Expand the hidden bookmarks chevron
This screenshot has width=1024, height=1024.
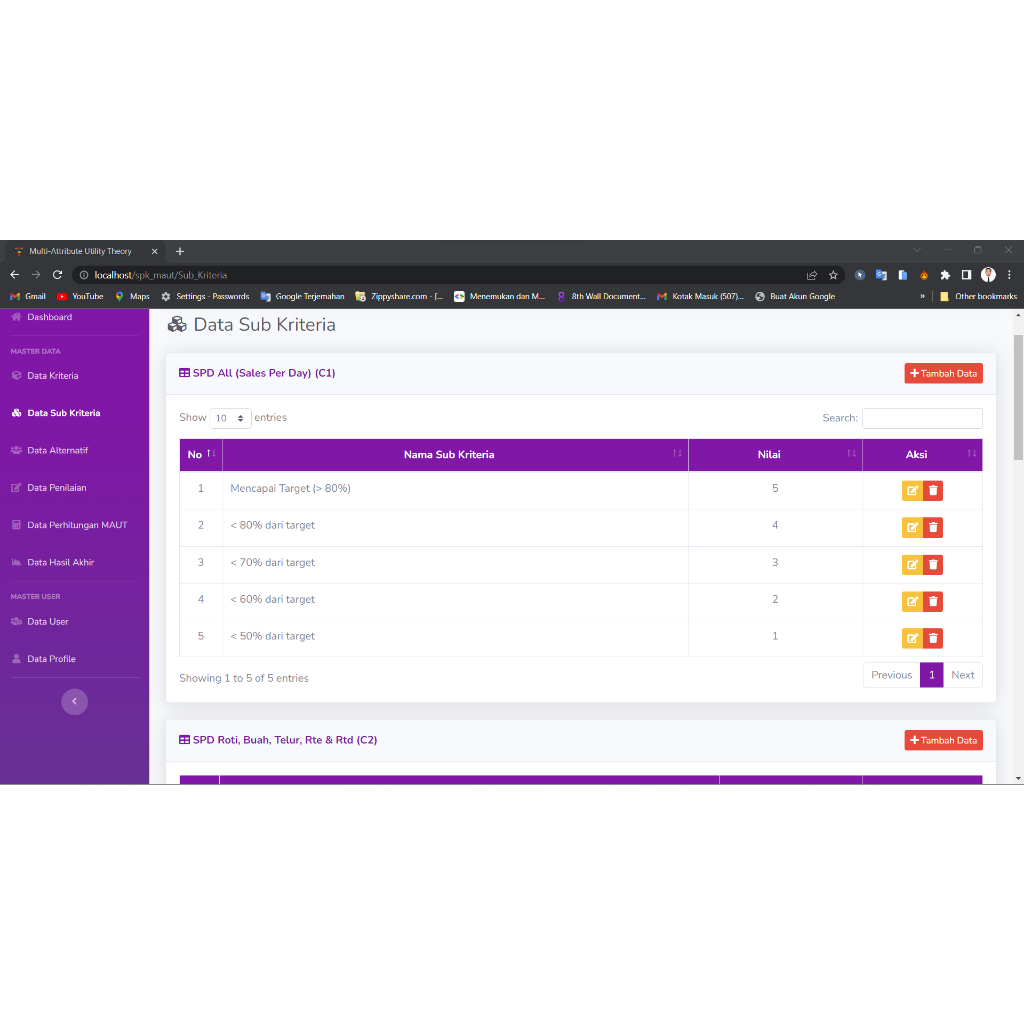tap(922, 296)
